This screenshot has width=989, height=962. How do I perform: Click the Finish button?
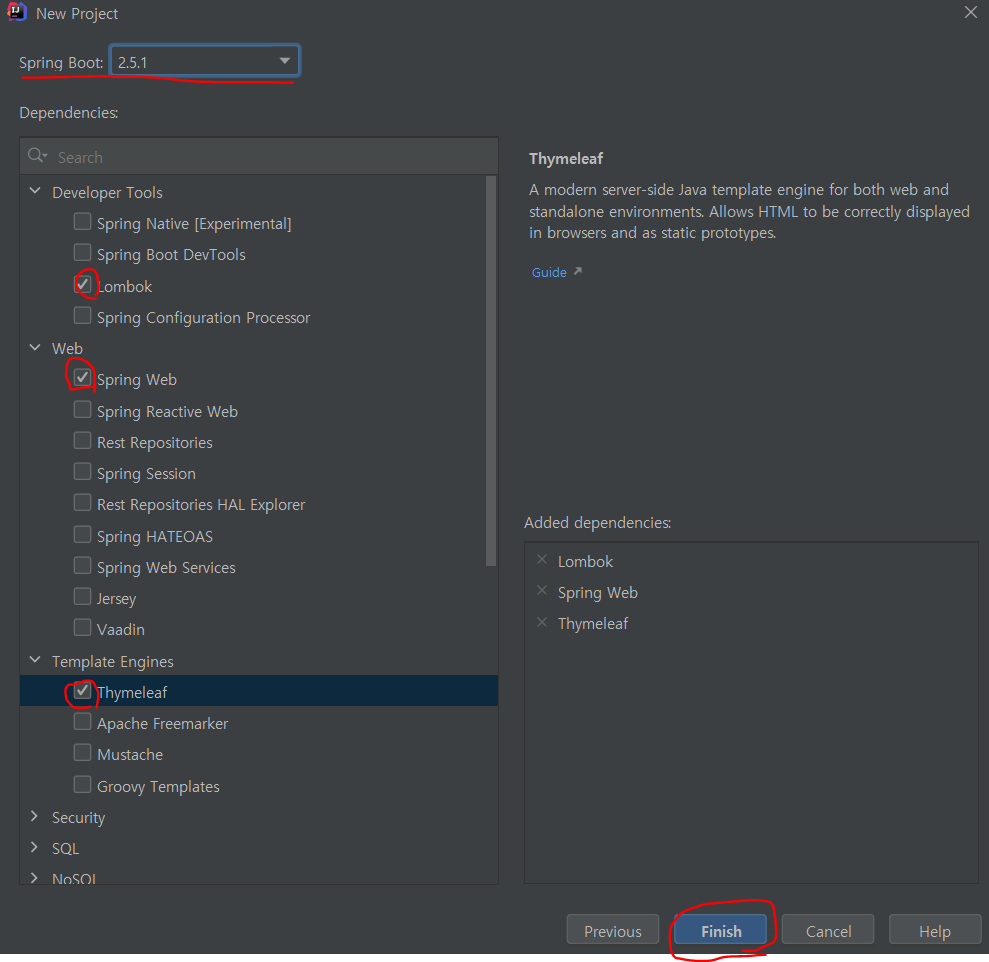(721, 930)
